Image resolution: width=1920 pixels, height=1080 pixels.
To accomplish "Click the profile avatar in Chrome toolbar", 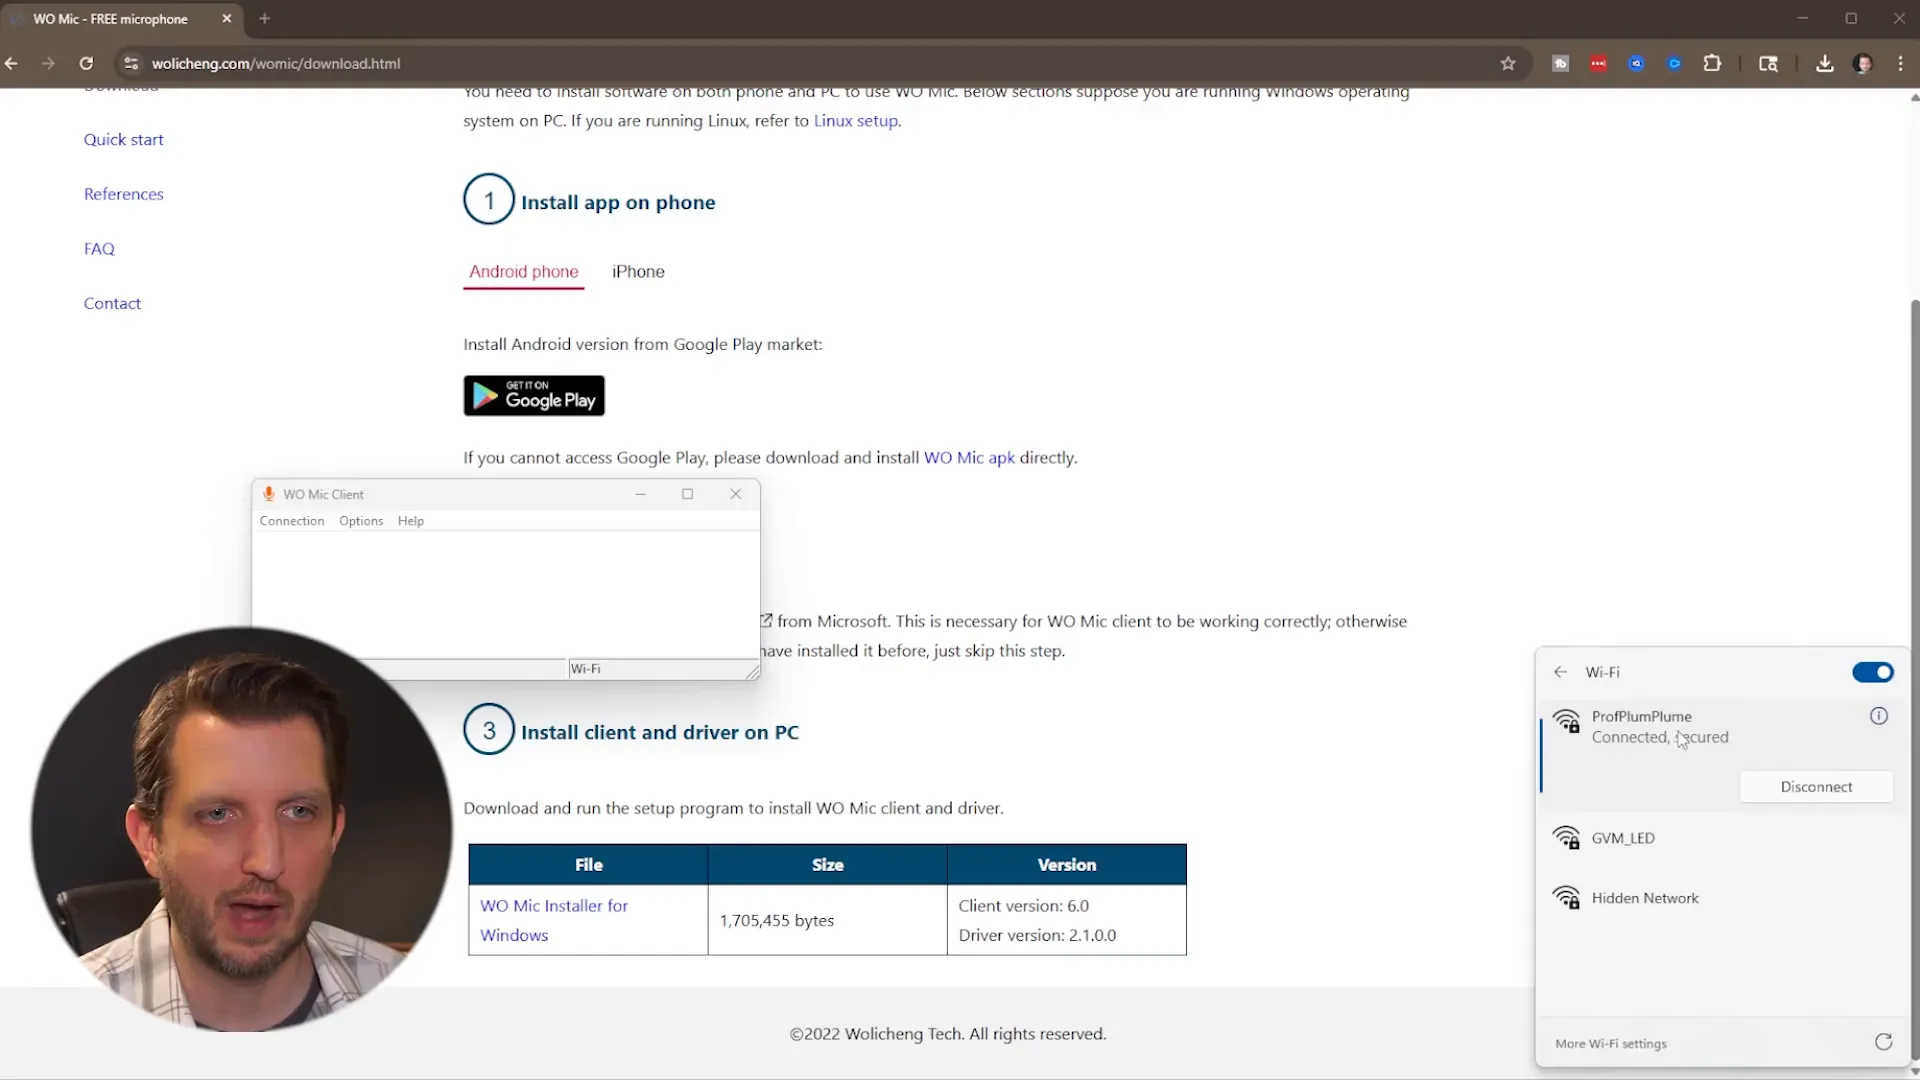I will tap(1862, 63).
